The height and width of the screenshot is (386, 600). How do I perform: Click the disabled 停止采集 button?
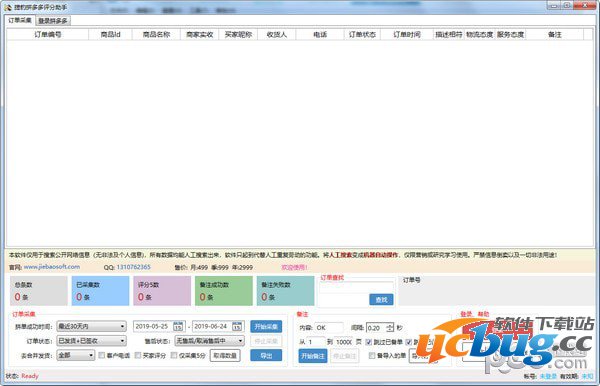pyautogui.click(x=266, y=340)
